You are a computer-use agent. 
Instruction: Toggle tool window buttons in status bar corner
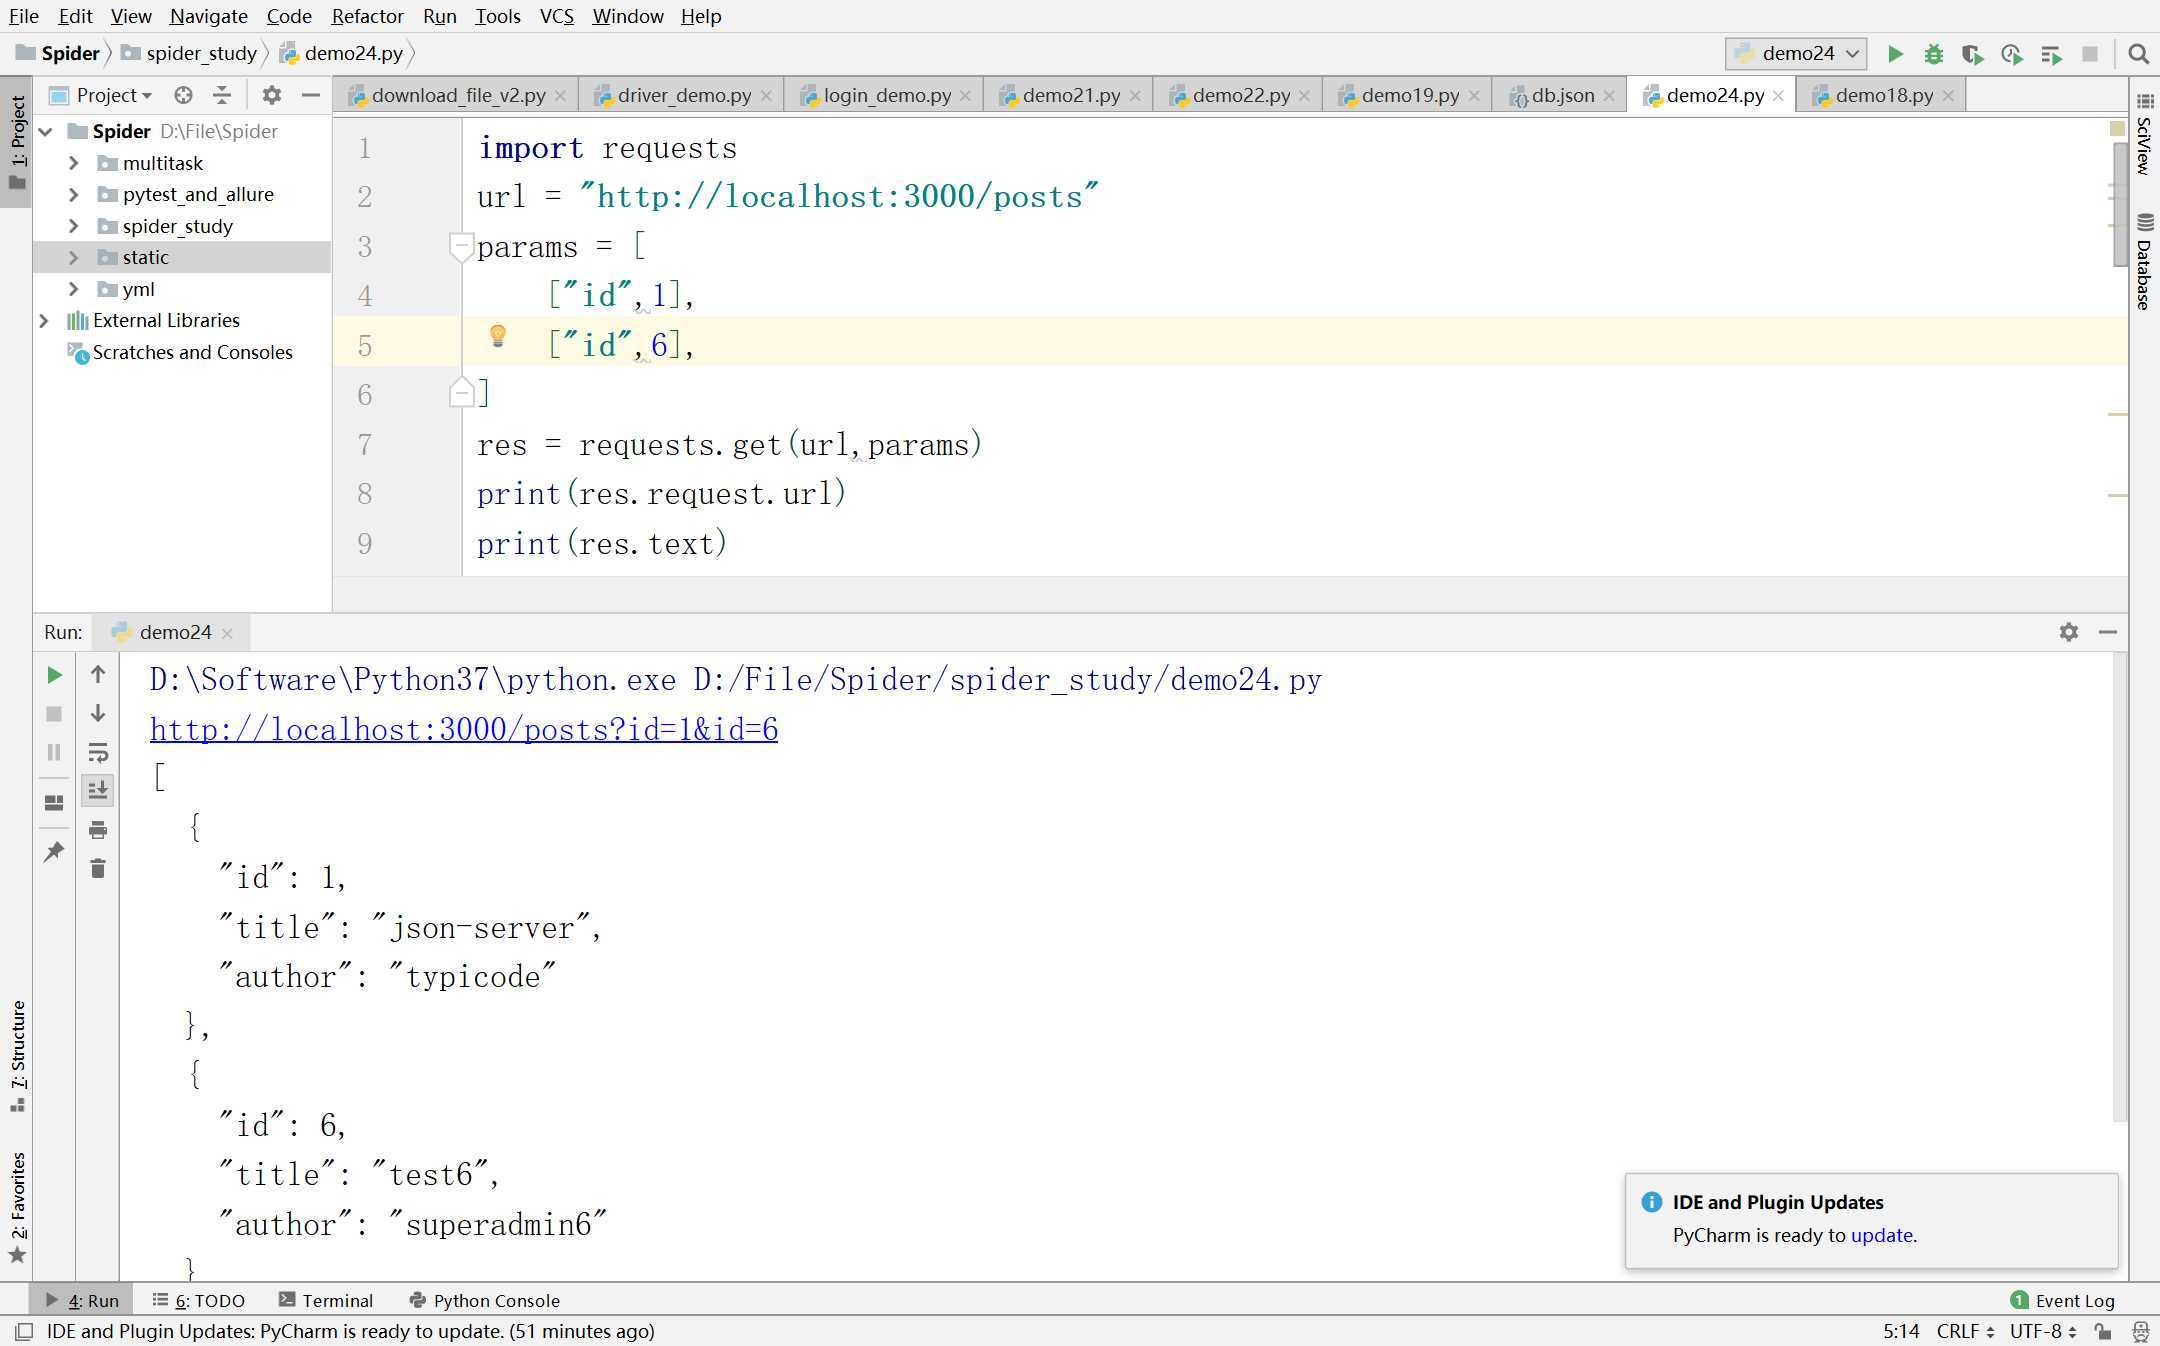point(24,1331)
